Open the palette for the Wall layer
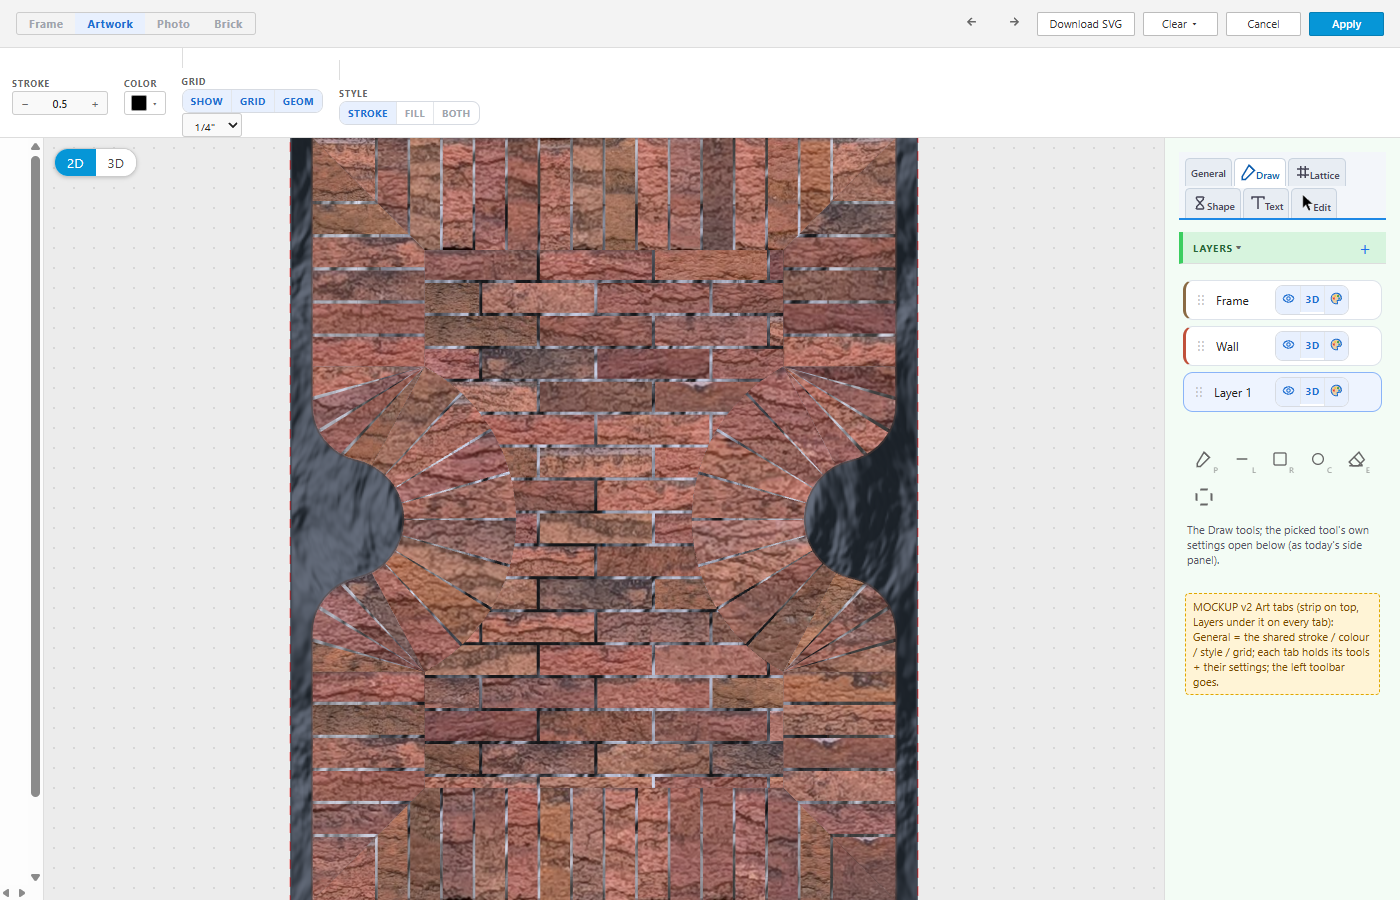Viewport: 1400px width, 900px height. [x=1336, y=345]
